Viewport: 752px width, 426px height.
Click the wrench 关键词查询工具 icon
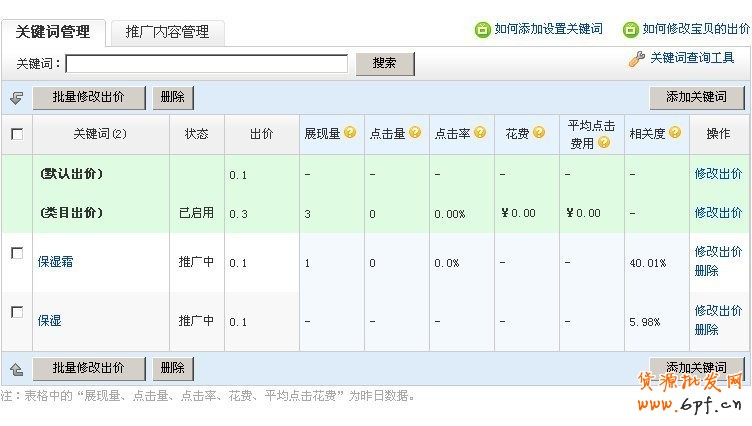(x=636, y=59)
